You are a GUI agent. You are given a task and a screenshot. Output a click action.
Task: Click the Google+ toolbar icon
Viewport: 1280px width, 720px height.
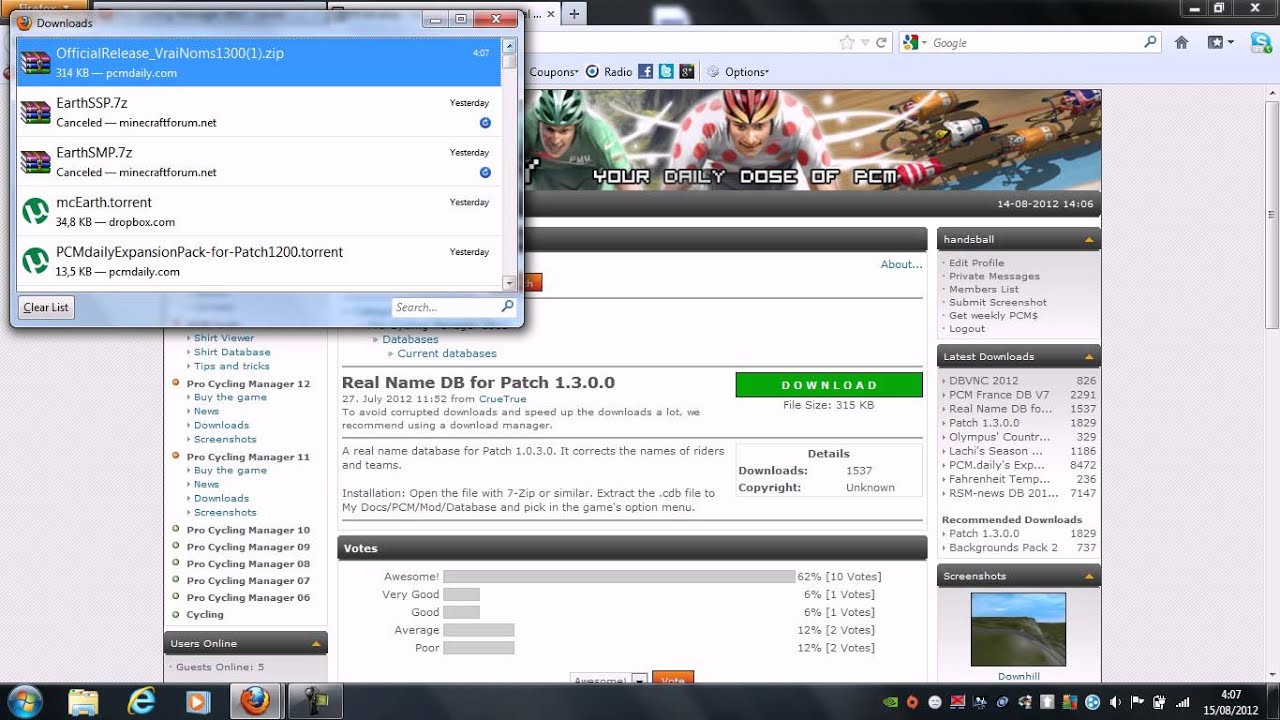[x=686, y=72]
